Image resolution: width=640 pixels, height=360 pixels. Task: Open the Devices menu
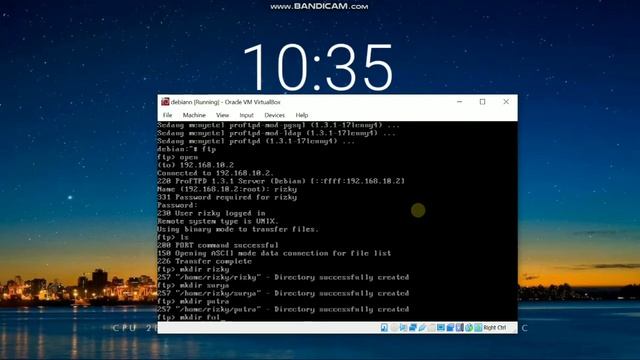pos(274,115)
